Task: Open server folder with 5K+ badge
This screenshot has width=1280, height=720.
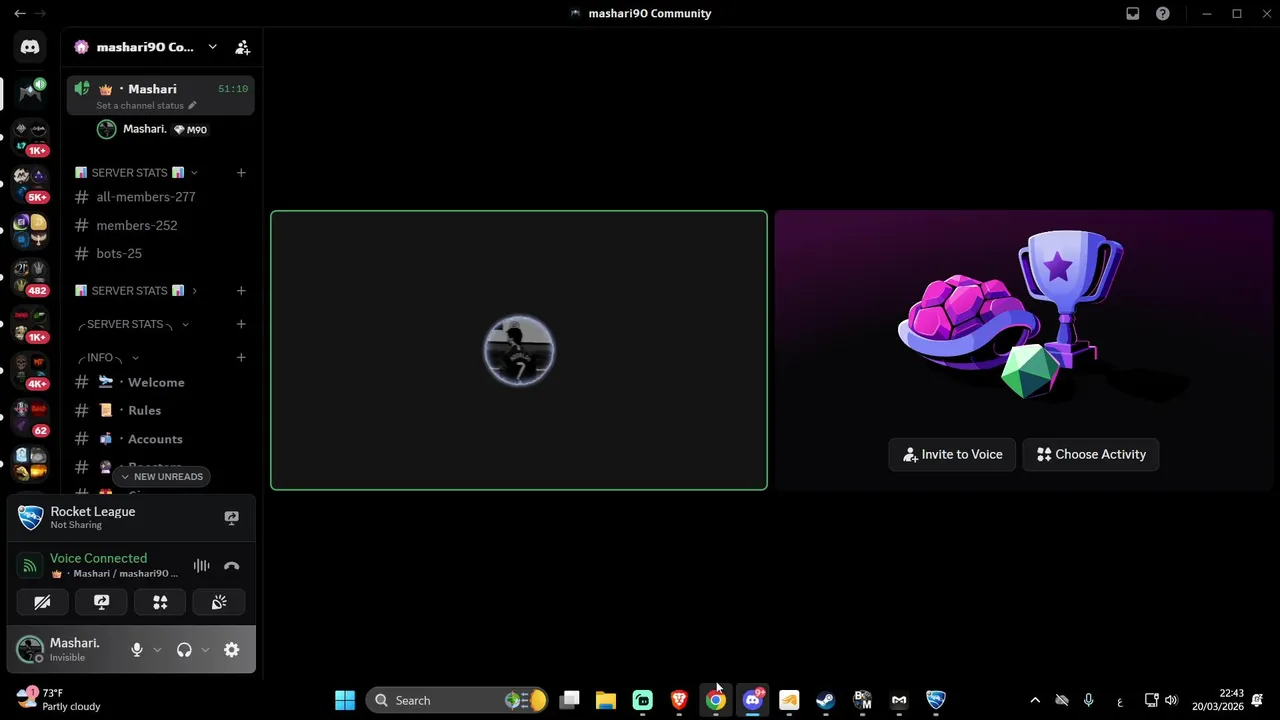Action: [x=30, y=183]
